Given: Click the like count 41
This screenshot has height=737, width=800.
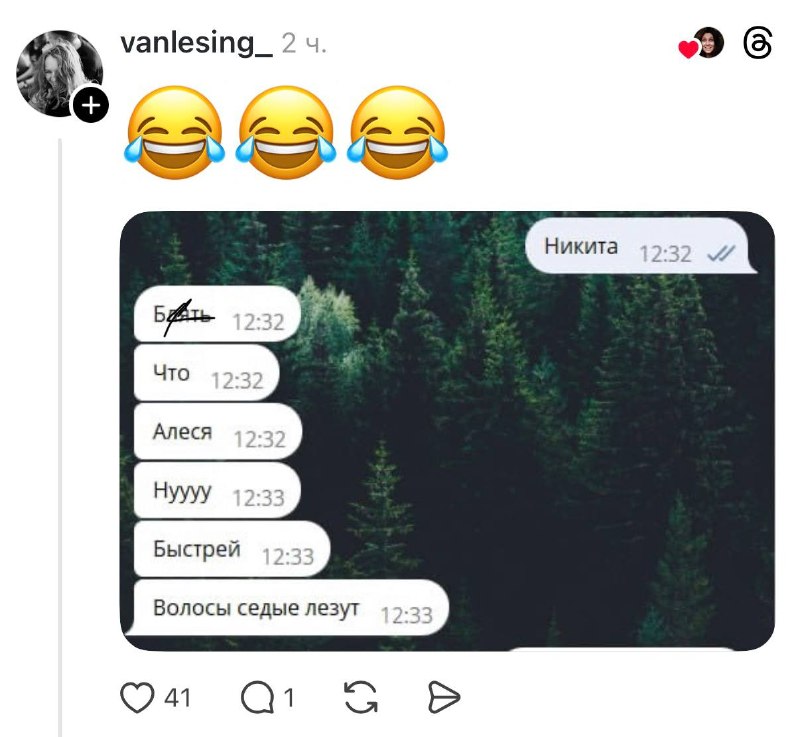Looking at the screenshot, I should (177, 697).
